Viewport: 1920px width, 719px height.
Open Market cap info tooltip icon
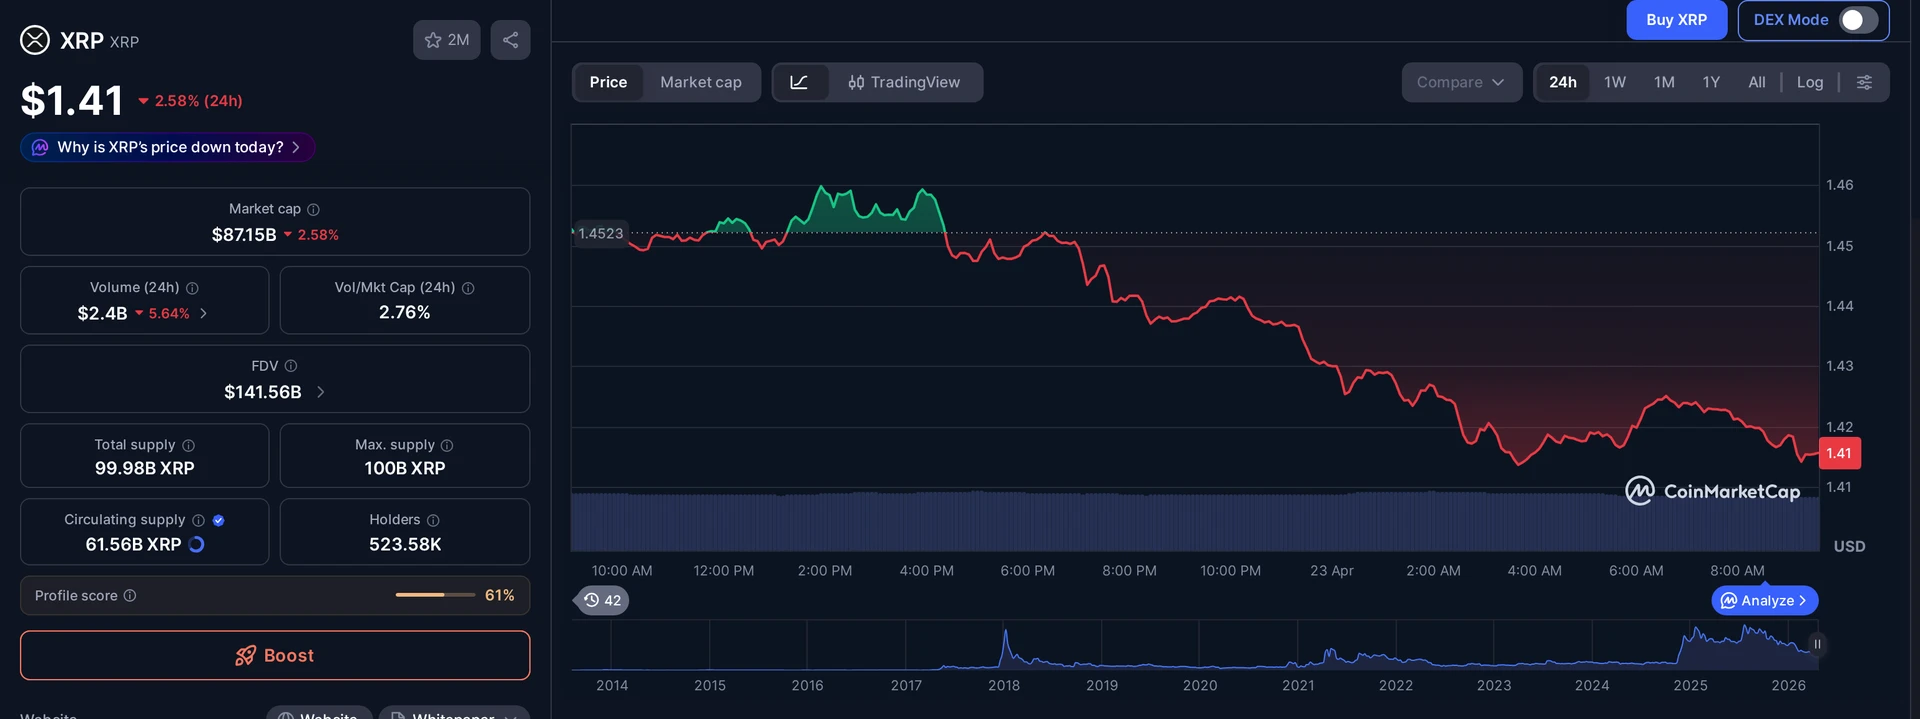point(313,209)
